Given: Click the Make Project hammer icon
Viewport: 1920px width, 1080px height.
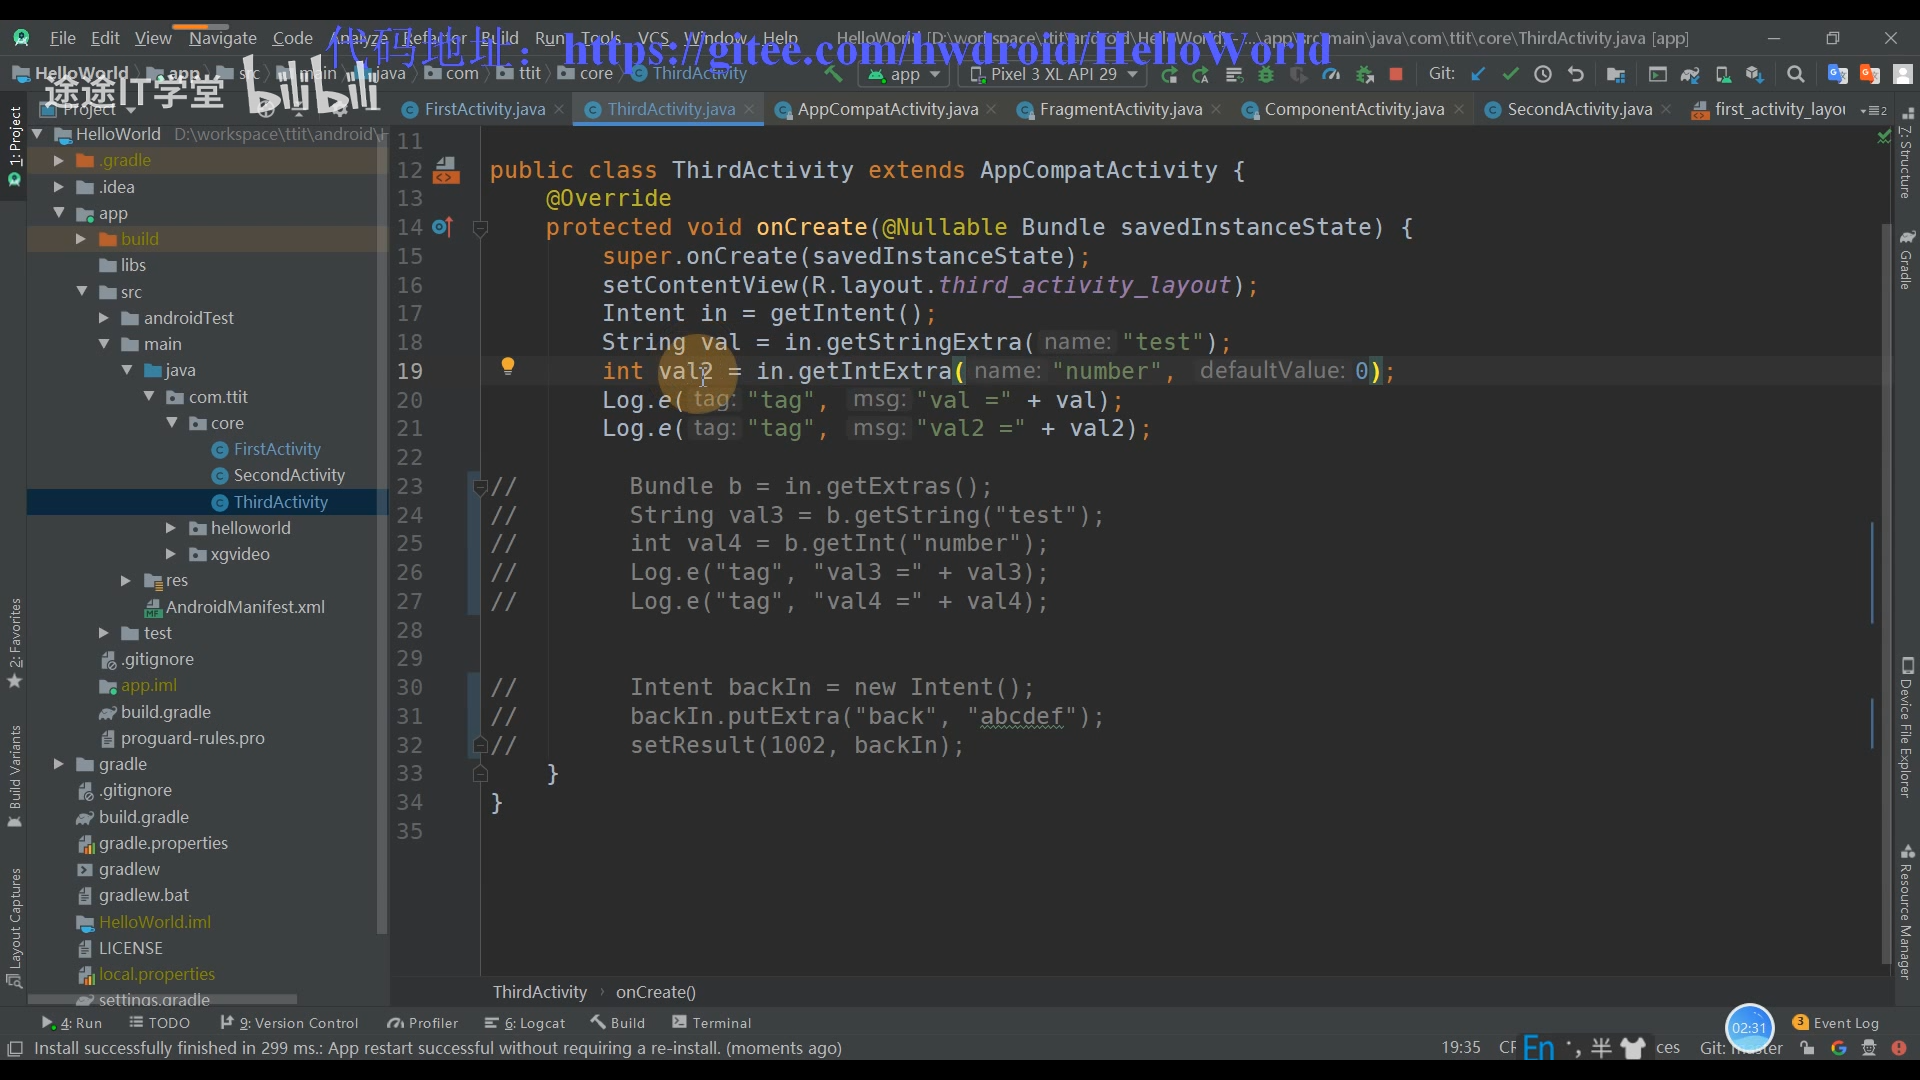Looking at the screenshot, I should 832,74.
